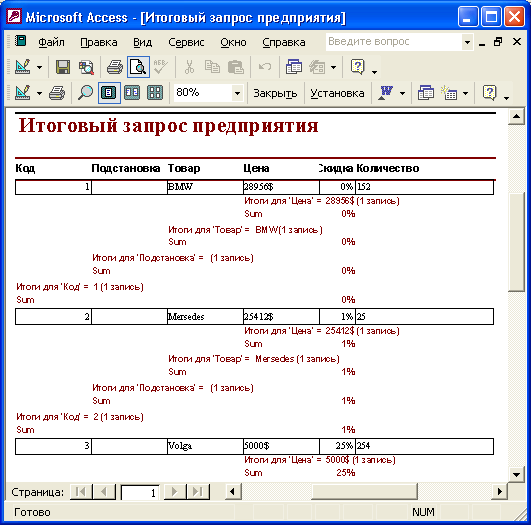Open the Вид menu
The height and width of the screenshot is (525, 531).
[x=142, y=42]
